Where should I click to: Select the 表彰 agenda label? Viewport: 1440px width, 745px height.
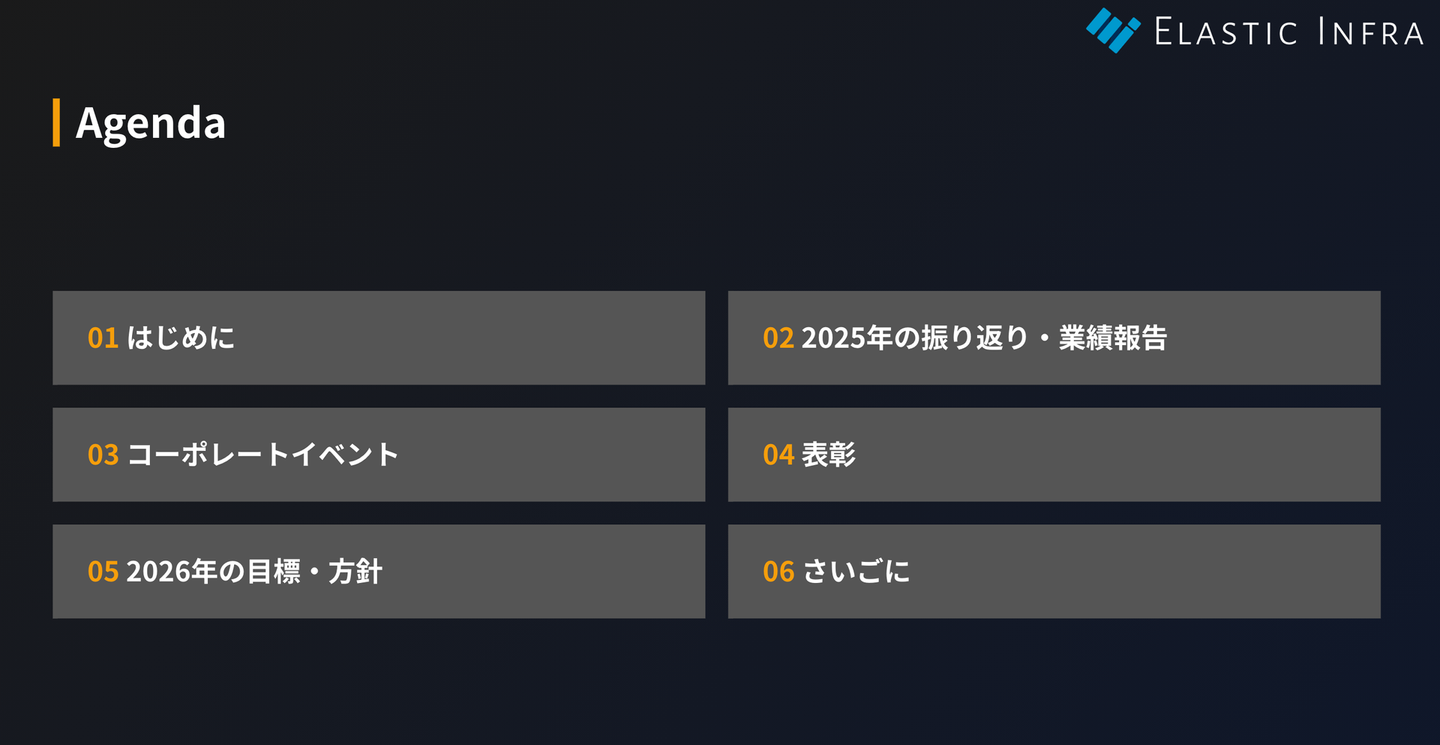tap(829, 455)
